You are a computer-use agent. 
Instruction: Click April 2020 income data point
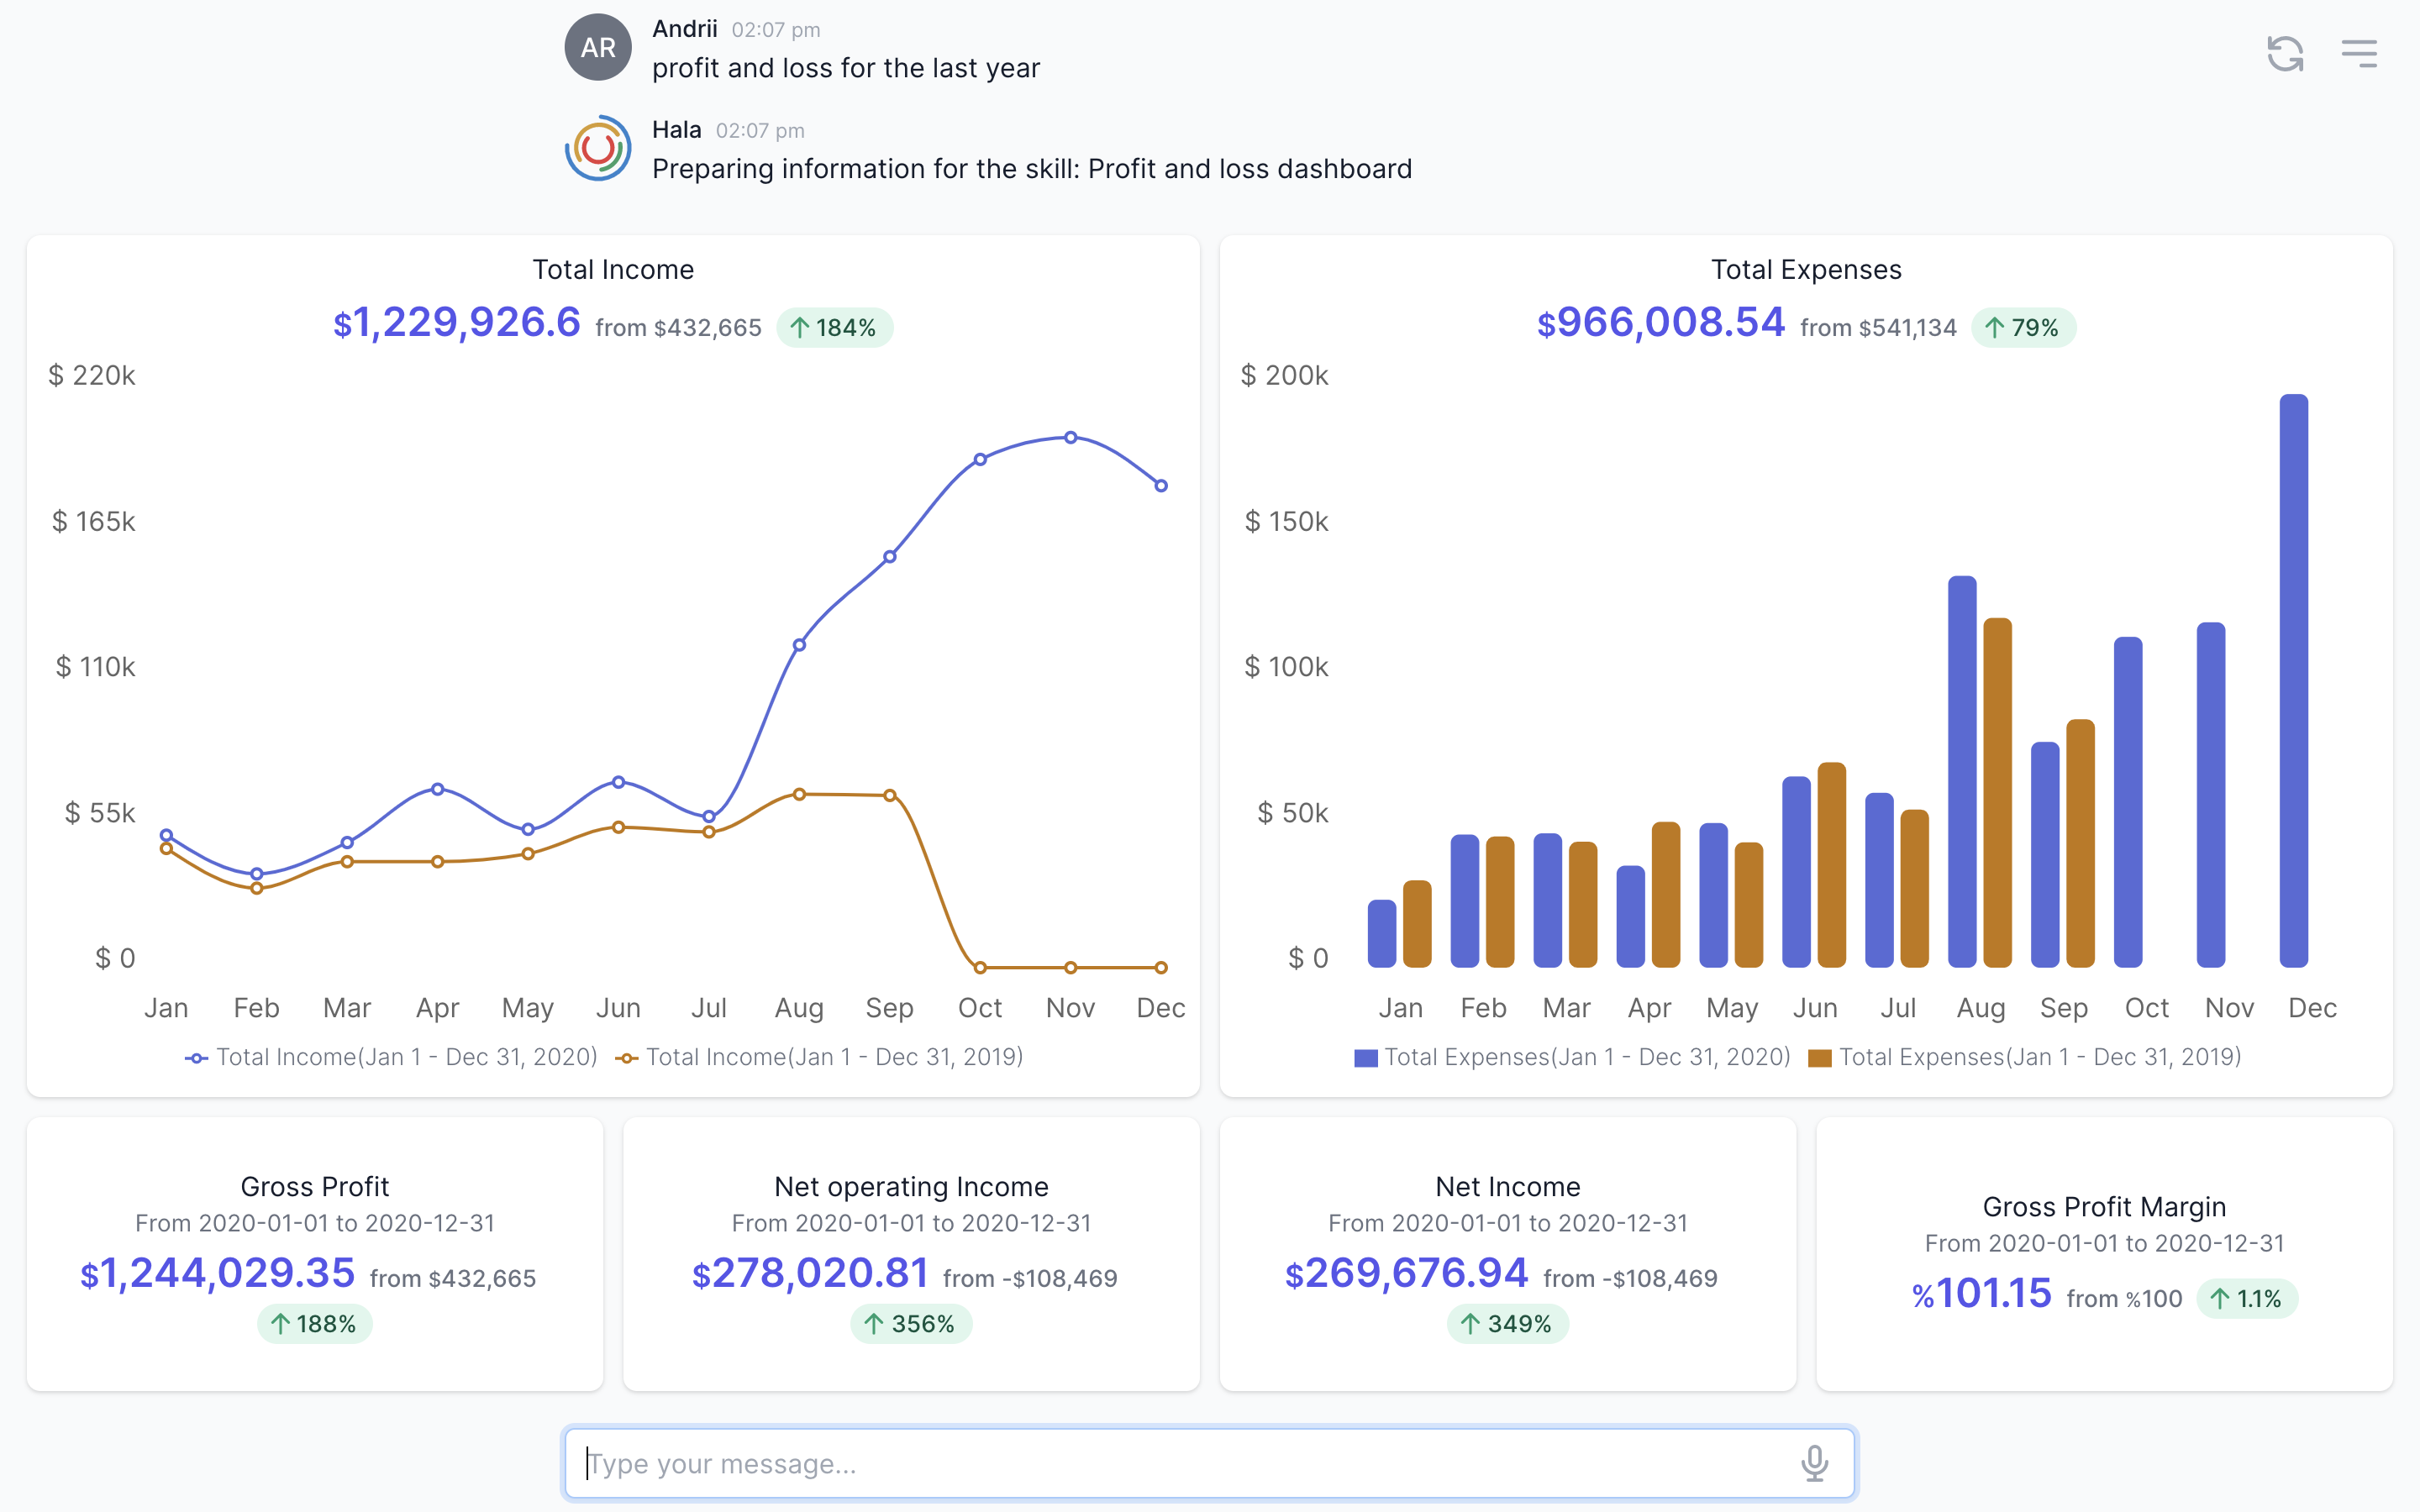pyautogui.click(x=437, y=789)
